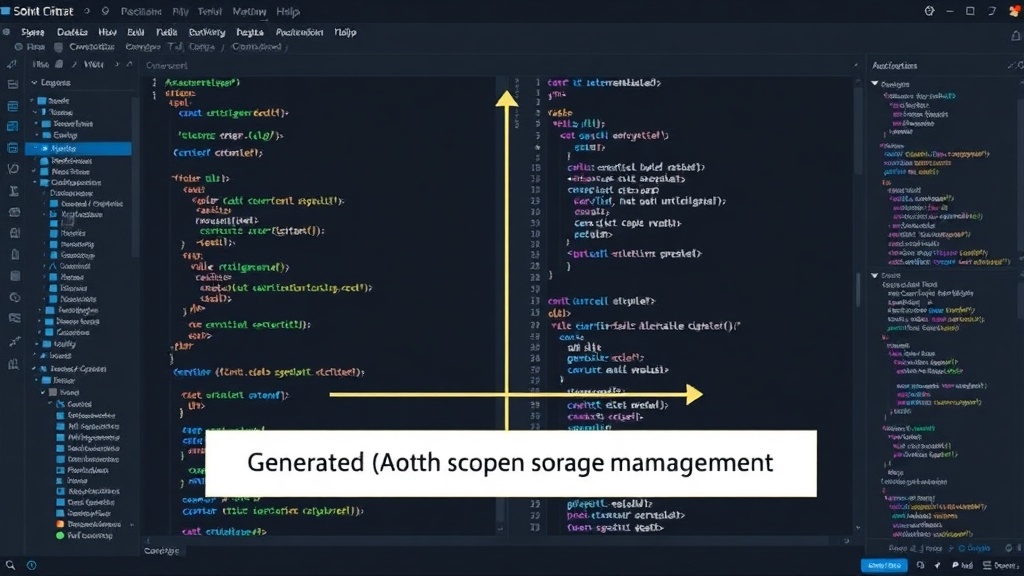
Task: Click the orange icon in the title bar corner
Action: 1014,11
